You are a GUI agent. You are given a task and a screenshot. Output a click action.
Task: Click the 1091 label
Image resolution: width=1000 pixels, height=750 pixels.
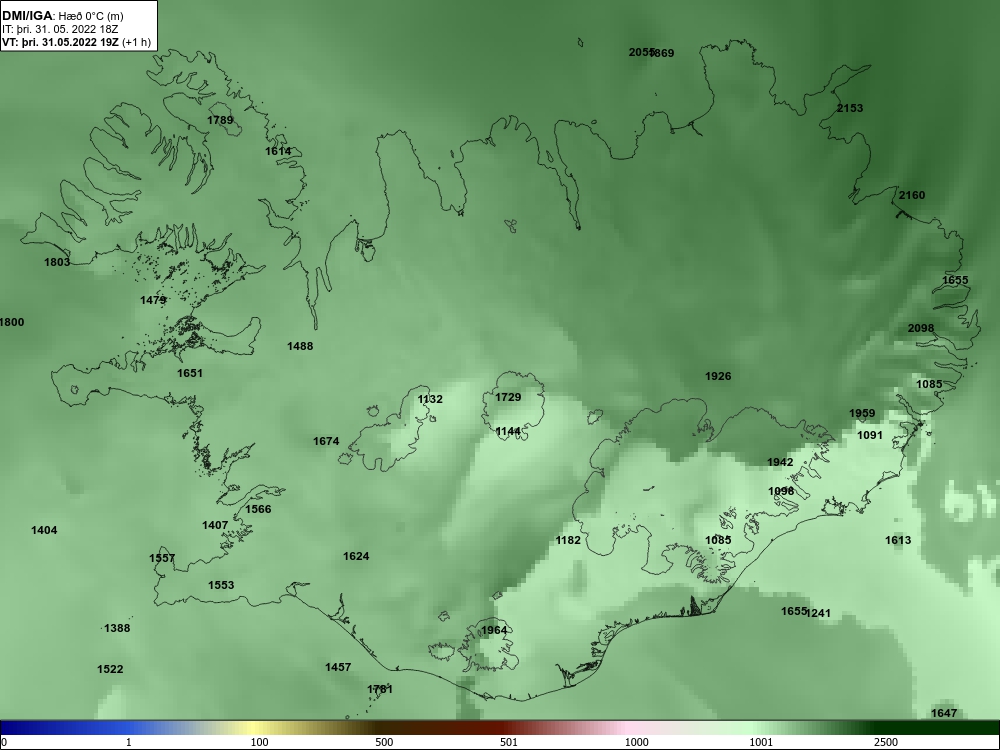[870, 435]
